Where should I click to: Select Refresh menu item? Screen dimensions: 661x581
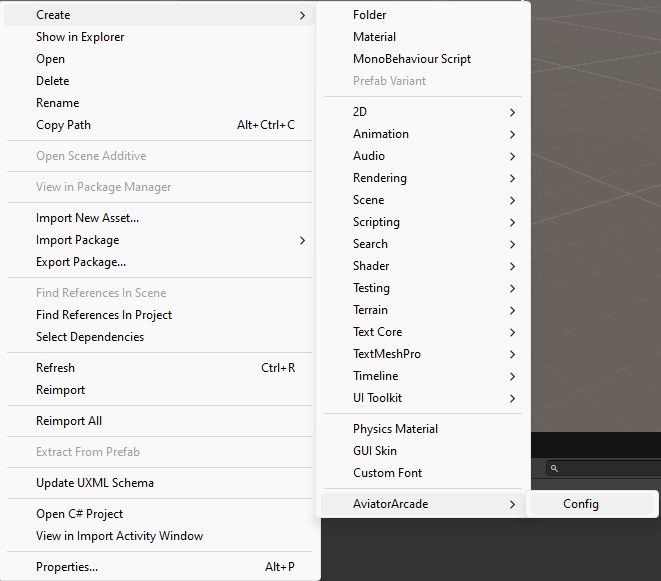tap(159, 368)
